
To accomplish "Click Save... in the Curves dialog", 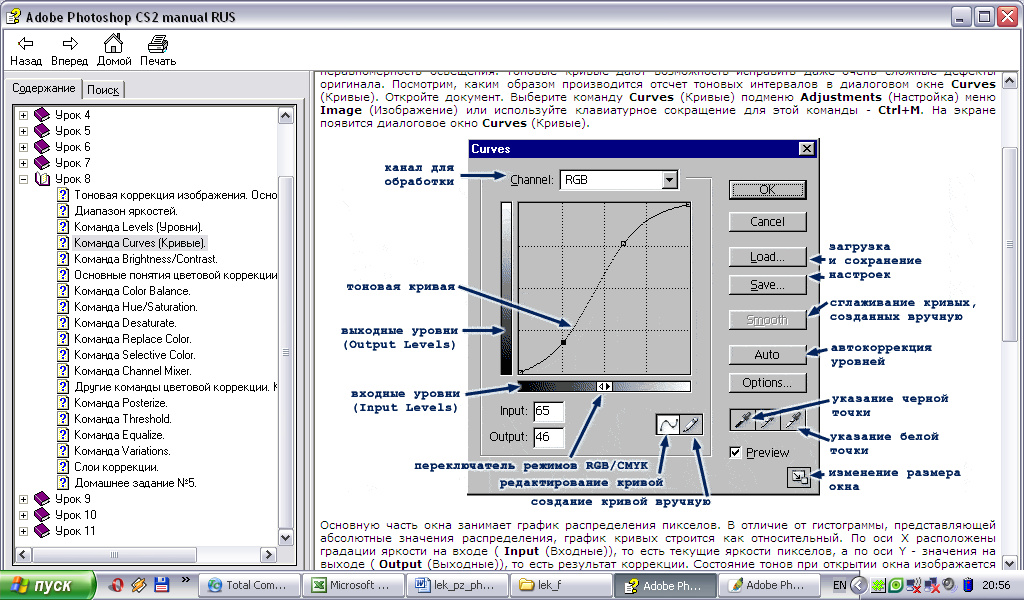I will coord(767,285).
